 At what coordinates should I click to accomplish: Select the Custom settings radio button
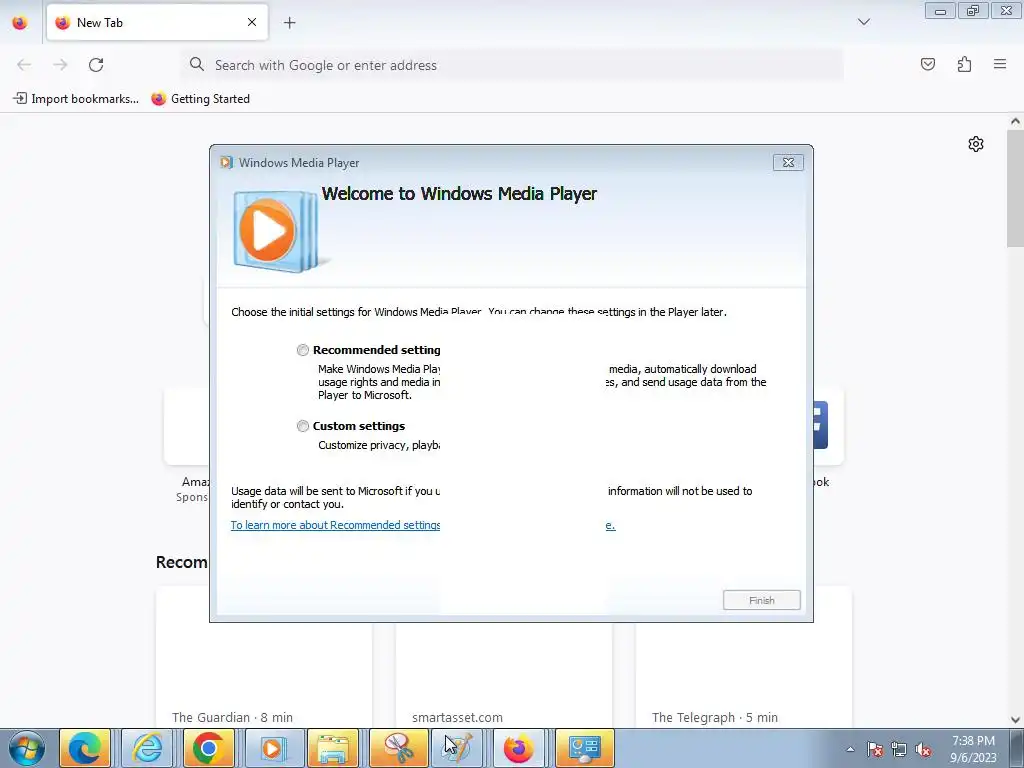302,426
